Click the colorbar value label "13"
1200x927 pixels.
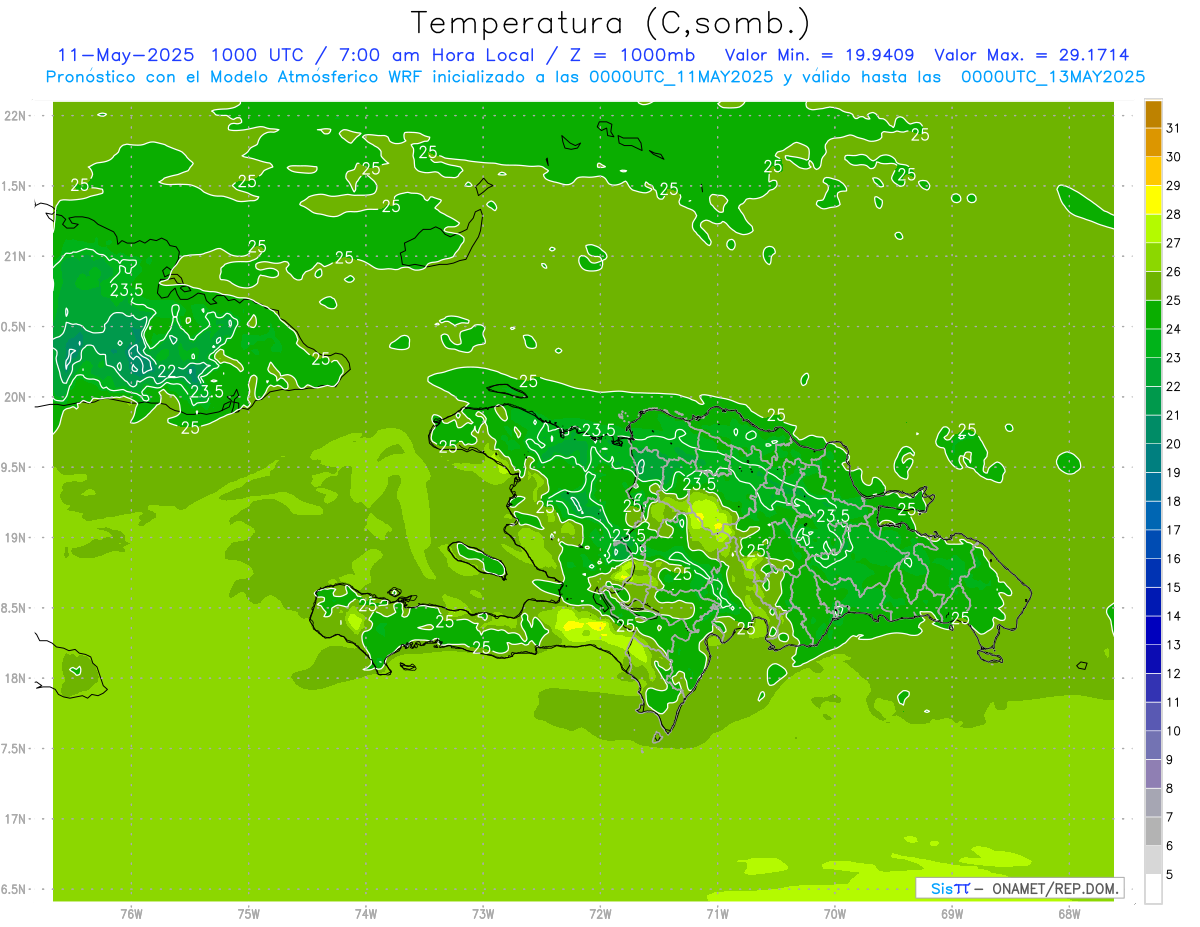click(1174, 645)
